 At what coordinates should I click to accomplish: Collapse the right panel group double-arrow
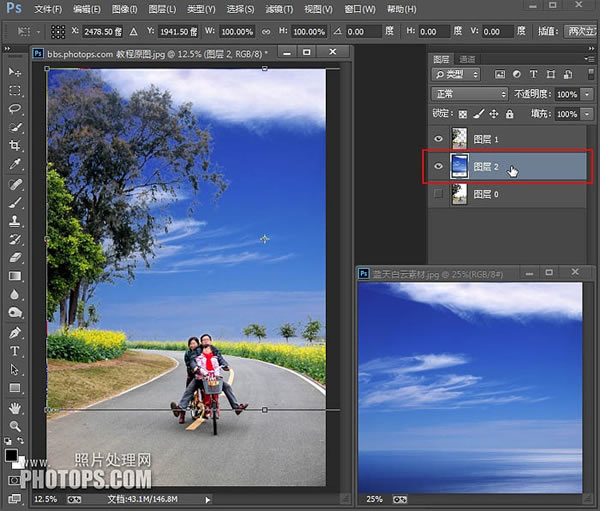tap(592, 49)
